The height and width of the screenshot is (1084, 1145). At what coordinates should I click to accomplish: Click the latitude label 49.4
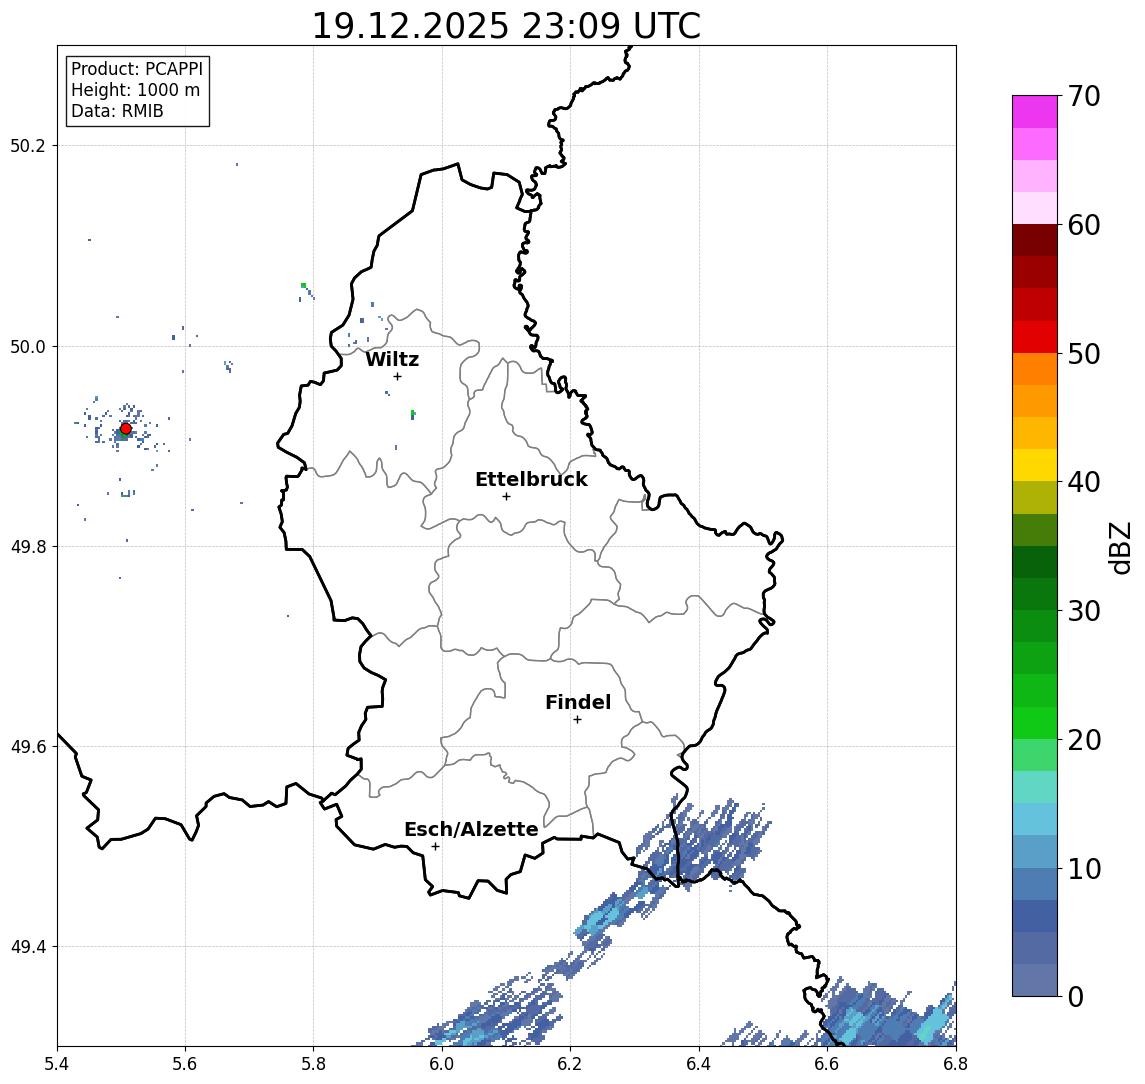point(28,947)
